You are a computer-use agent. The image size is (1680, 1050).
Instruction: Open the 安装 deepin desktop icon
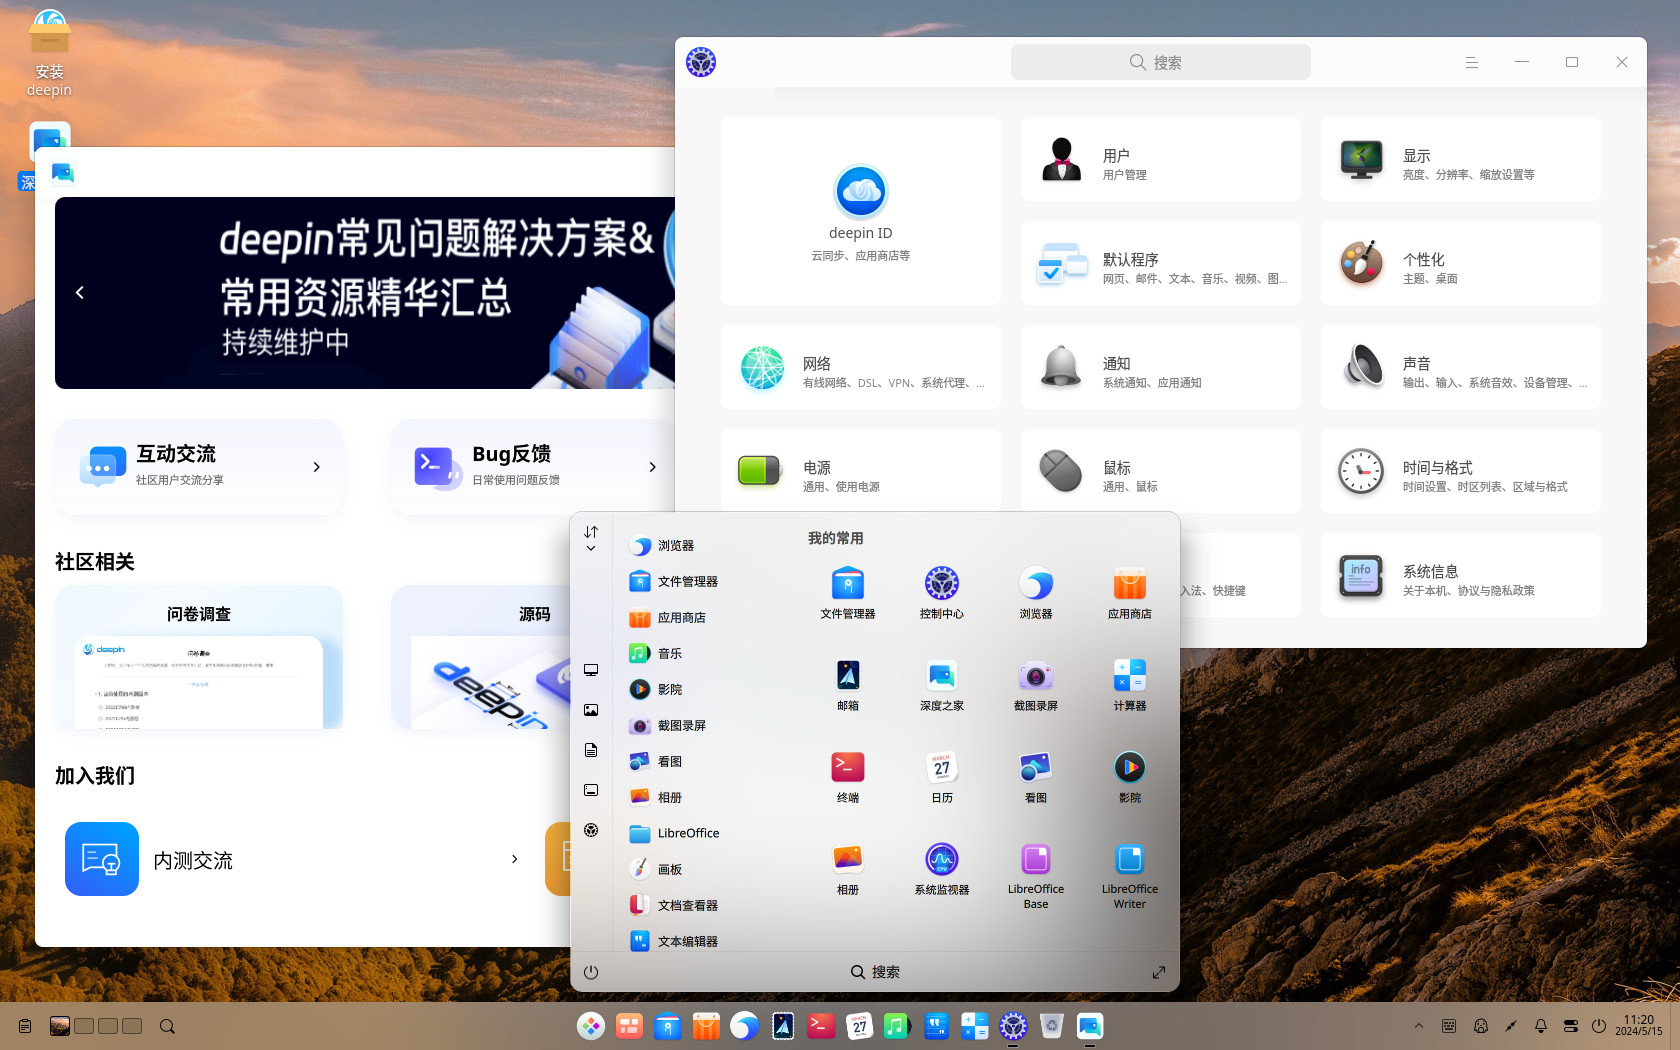point(49,53)
